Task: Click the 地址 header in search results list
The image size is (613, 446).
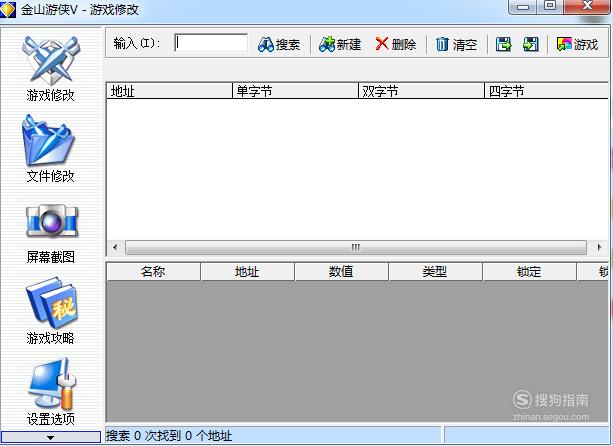Action: (169, 91)
